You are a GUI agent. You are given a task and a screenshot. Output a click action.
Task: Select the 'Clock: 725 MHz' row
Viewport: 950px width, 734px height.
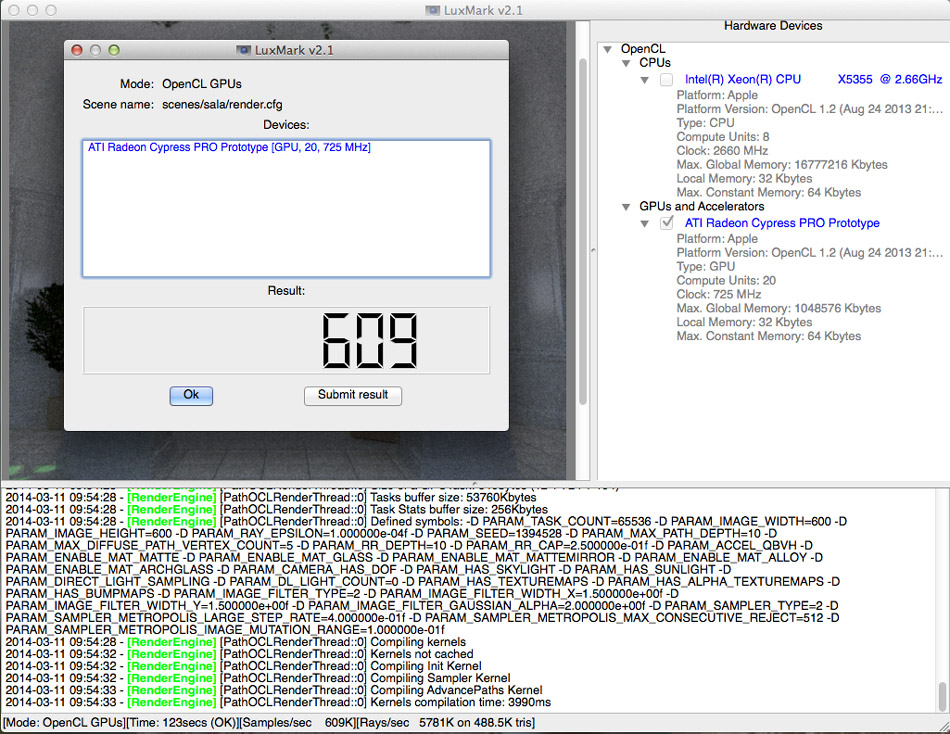(719, 295)
